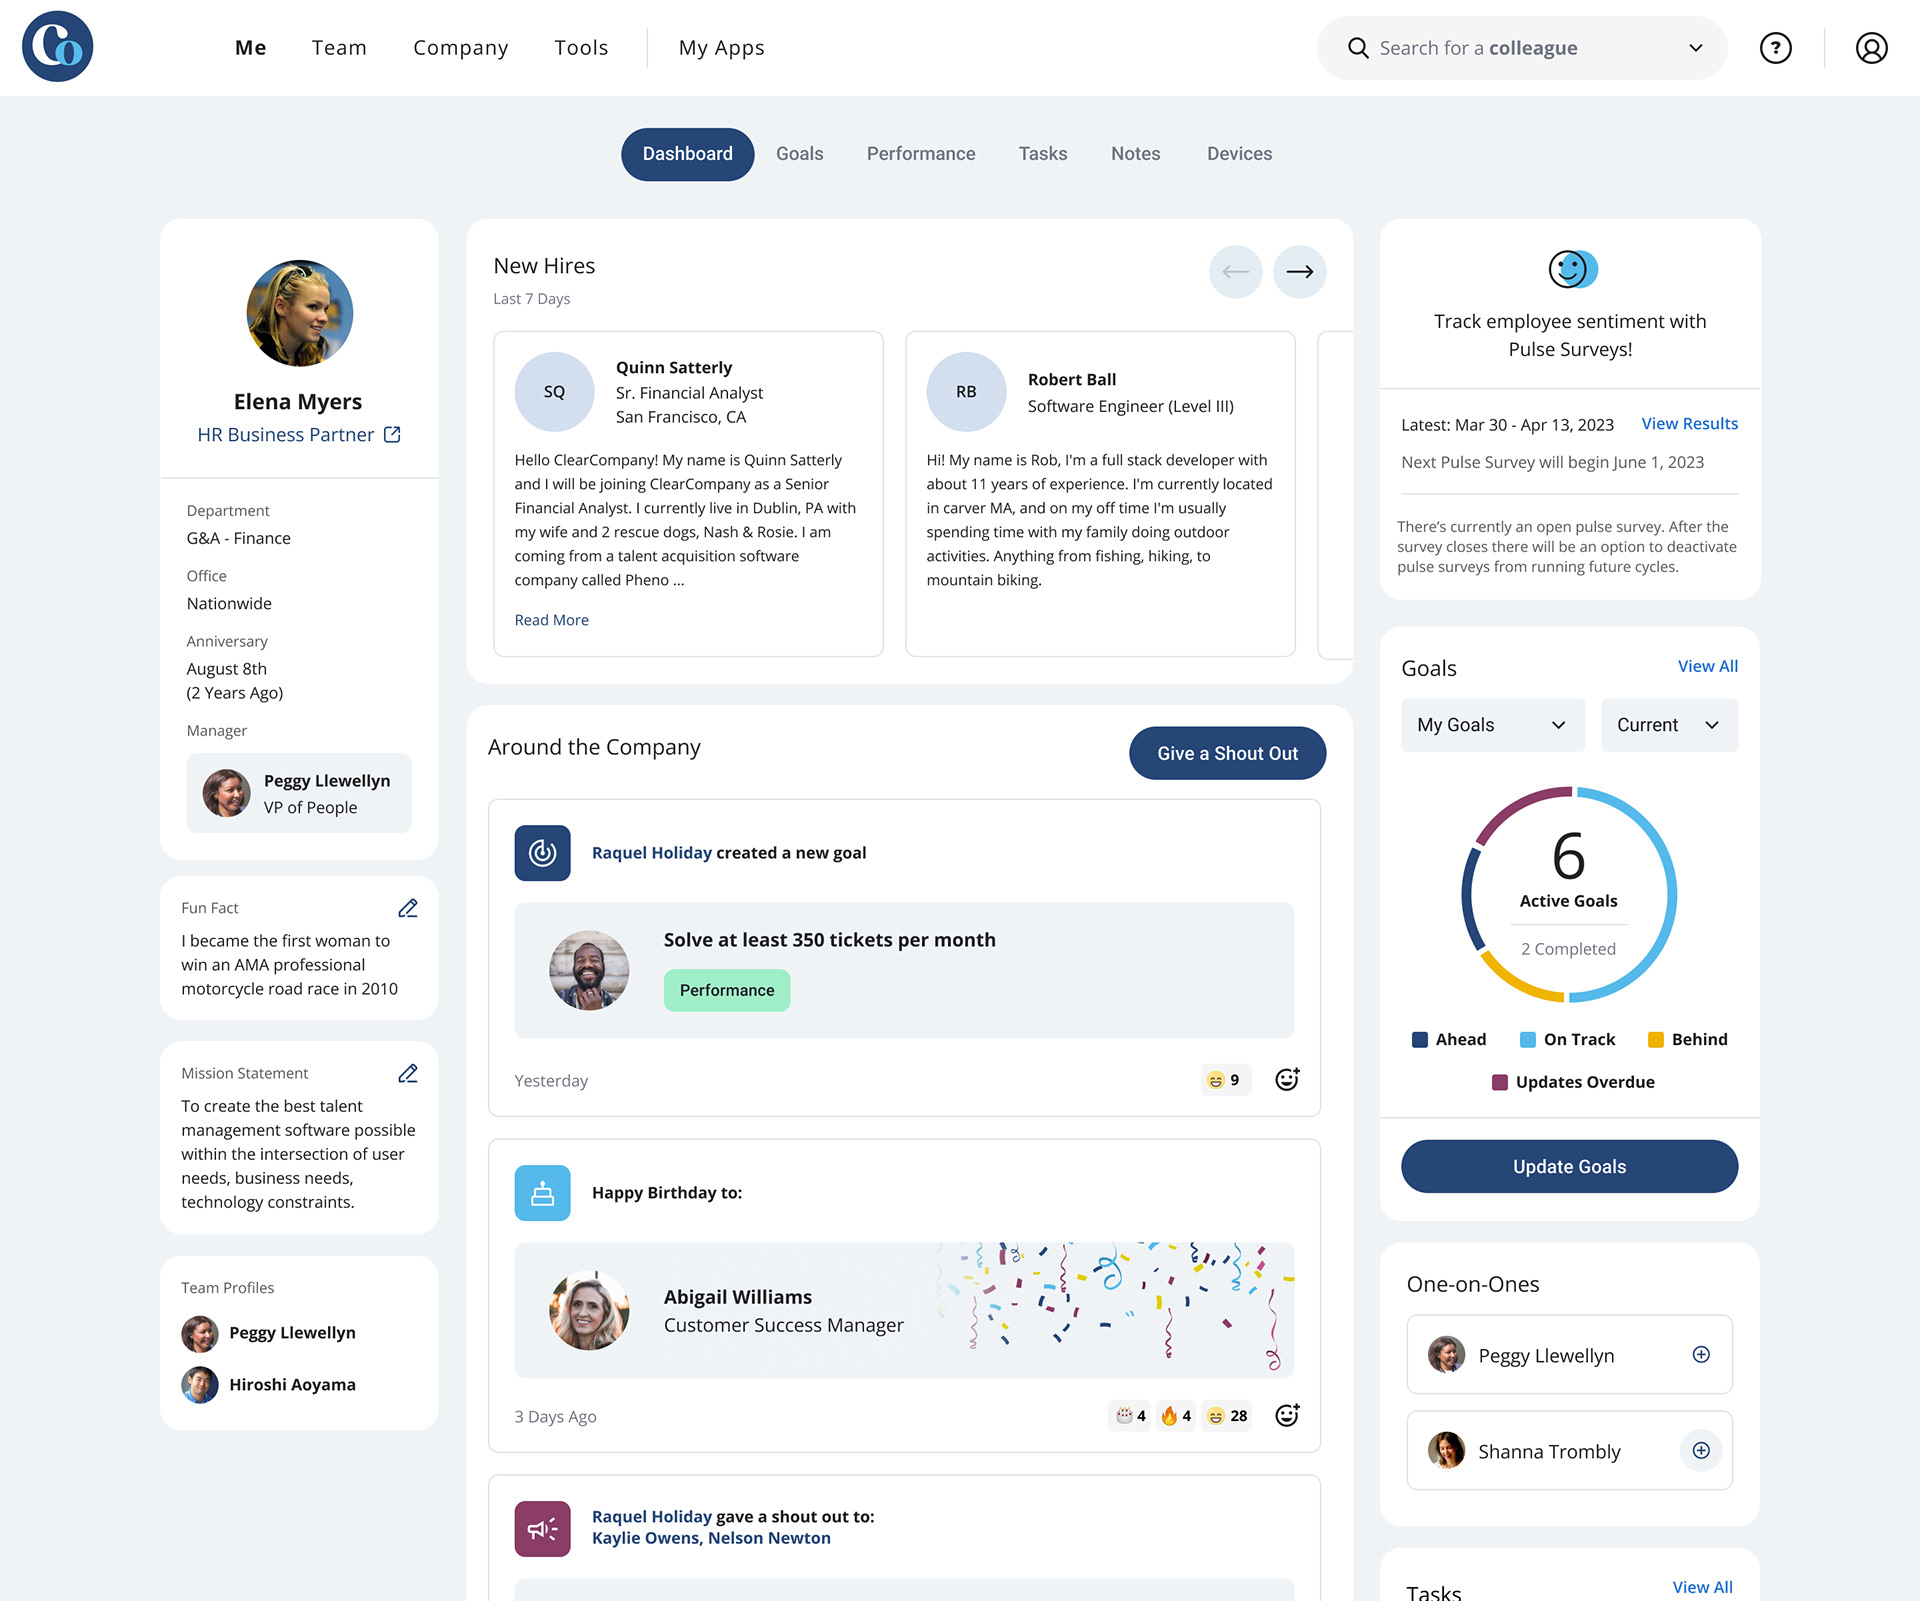Click the Ahead legend color swatch

click(1419, 1040)
